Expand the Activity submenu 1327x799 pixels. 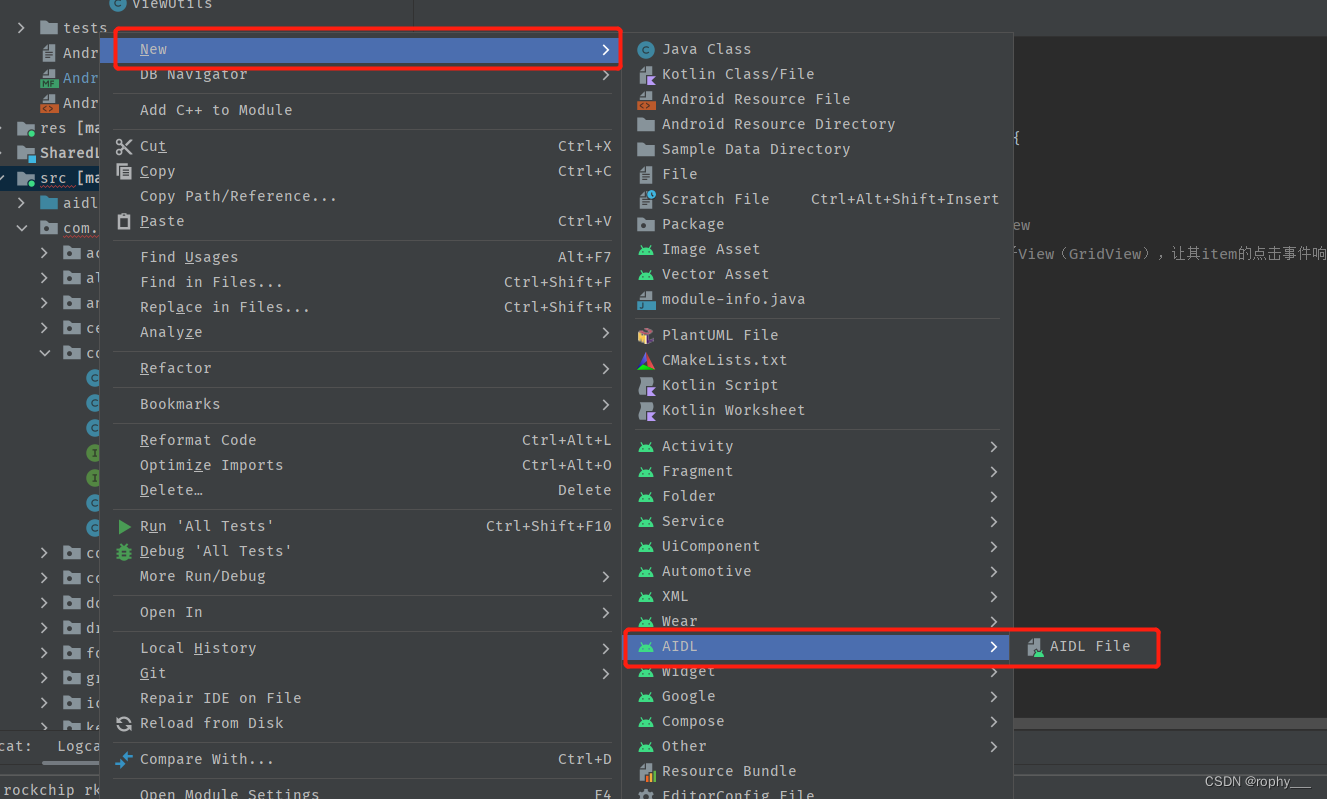pyautogui.click(x=697, y=445)
